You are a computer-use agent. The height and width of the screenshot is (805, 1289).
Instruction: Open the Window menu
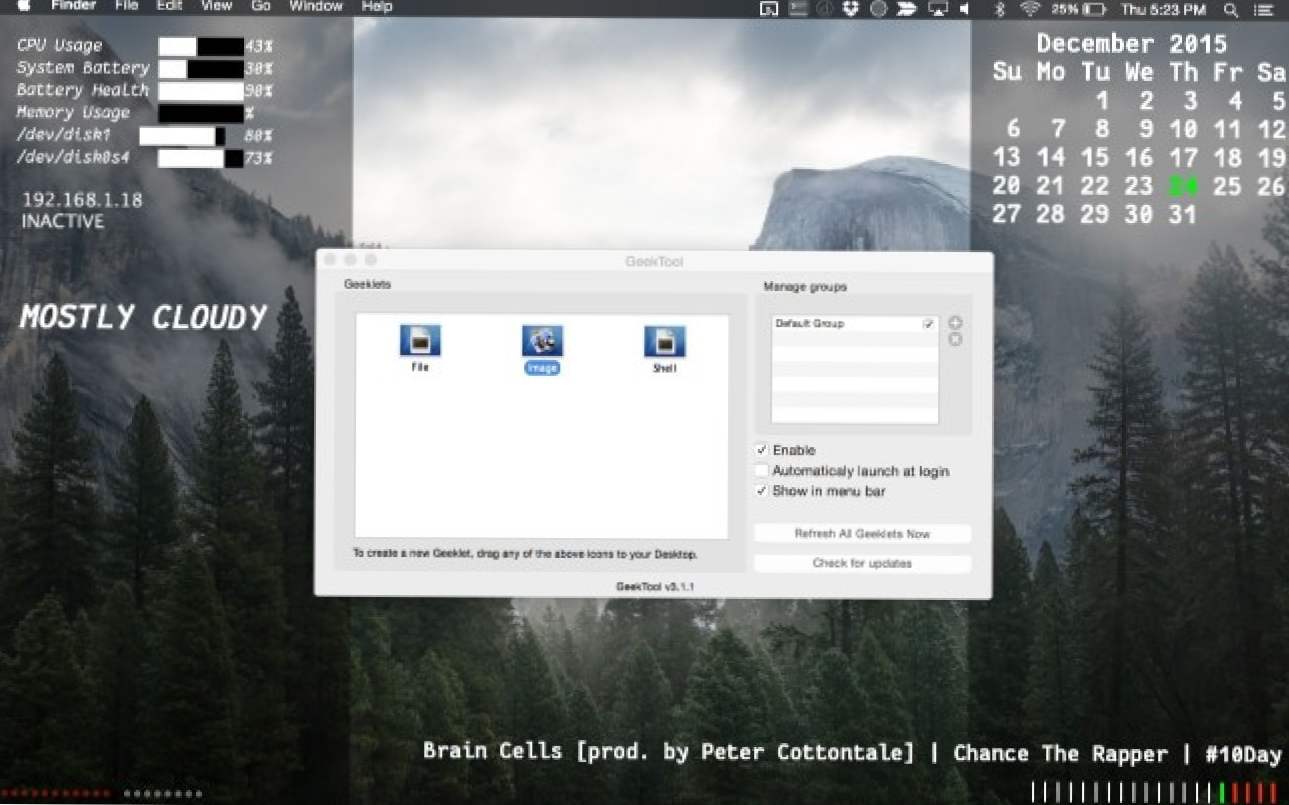316,6
